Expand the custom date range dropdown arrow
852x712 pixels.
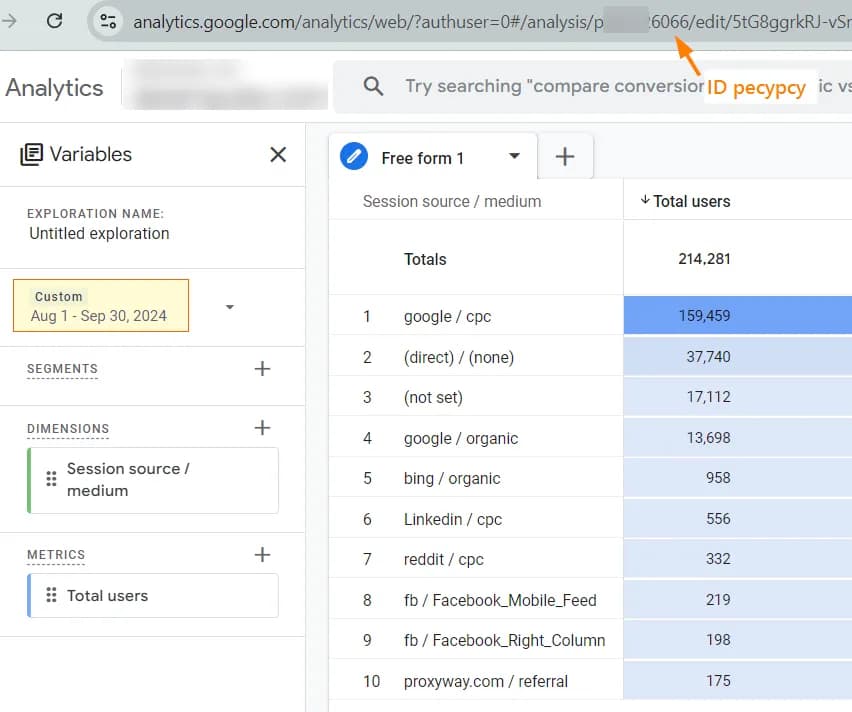pos(230,307)
